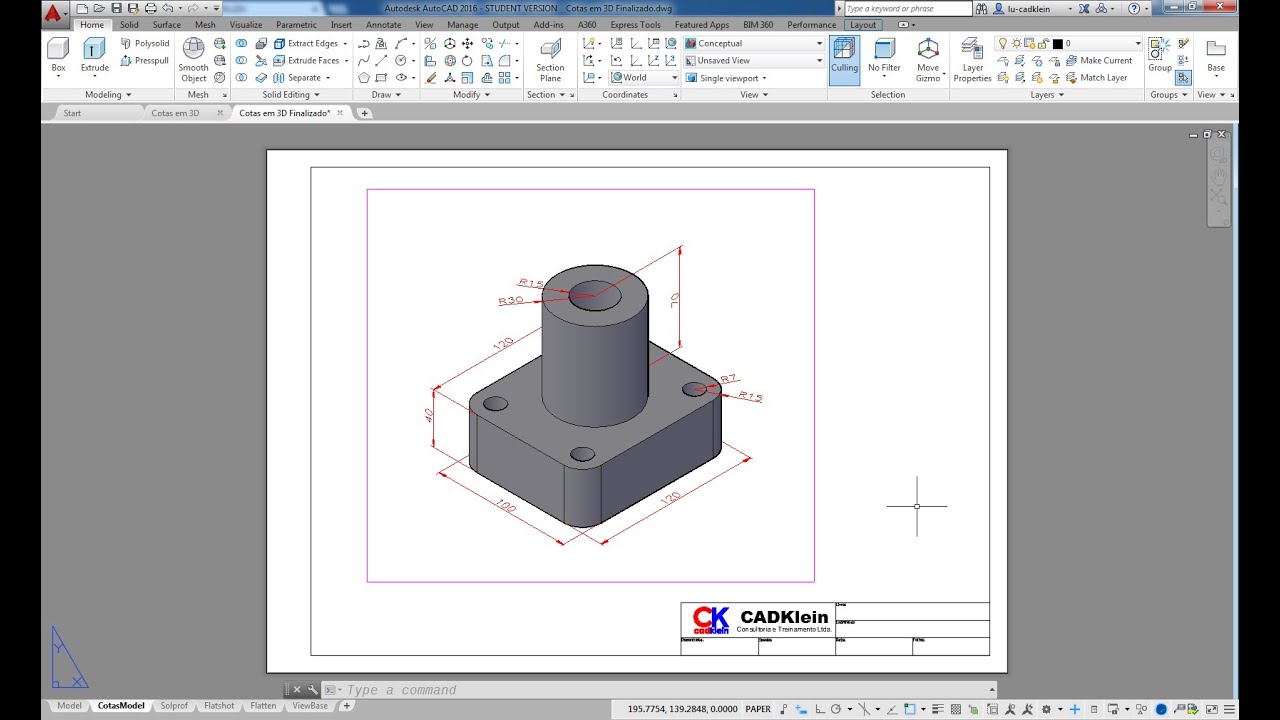1280x720 pixels.
Task: Expand the Solid Editing panel
Action: (x=291, y=95)
